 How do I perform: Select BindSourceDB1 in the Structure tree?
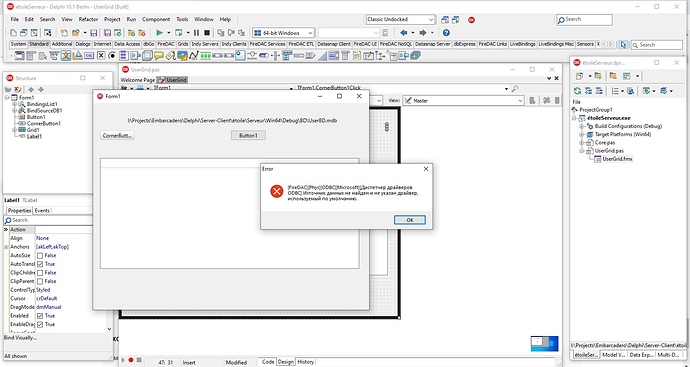[x=44, y=111]
